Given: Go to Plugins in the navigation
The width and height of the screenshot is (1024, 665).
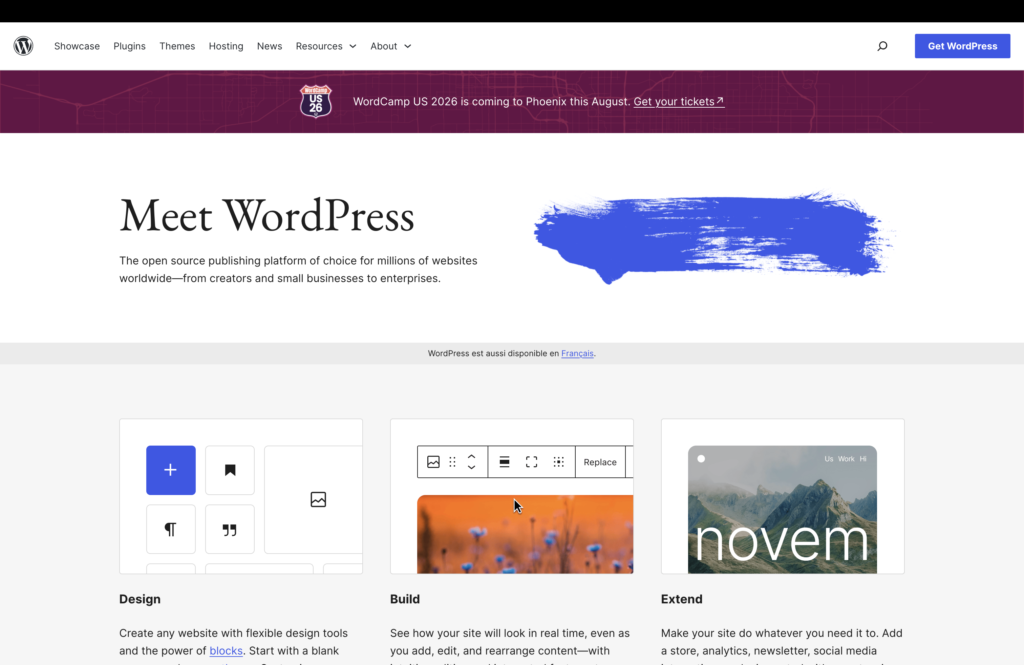Looking at the screenshot, I should tap(129, 46).
